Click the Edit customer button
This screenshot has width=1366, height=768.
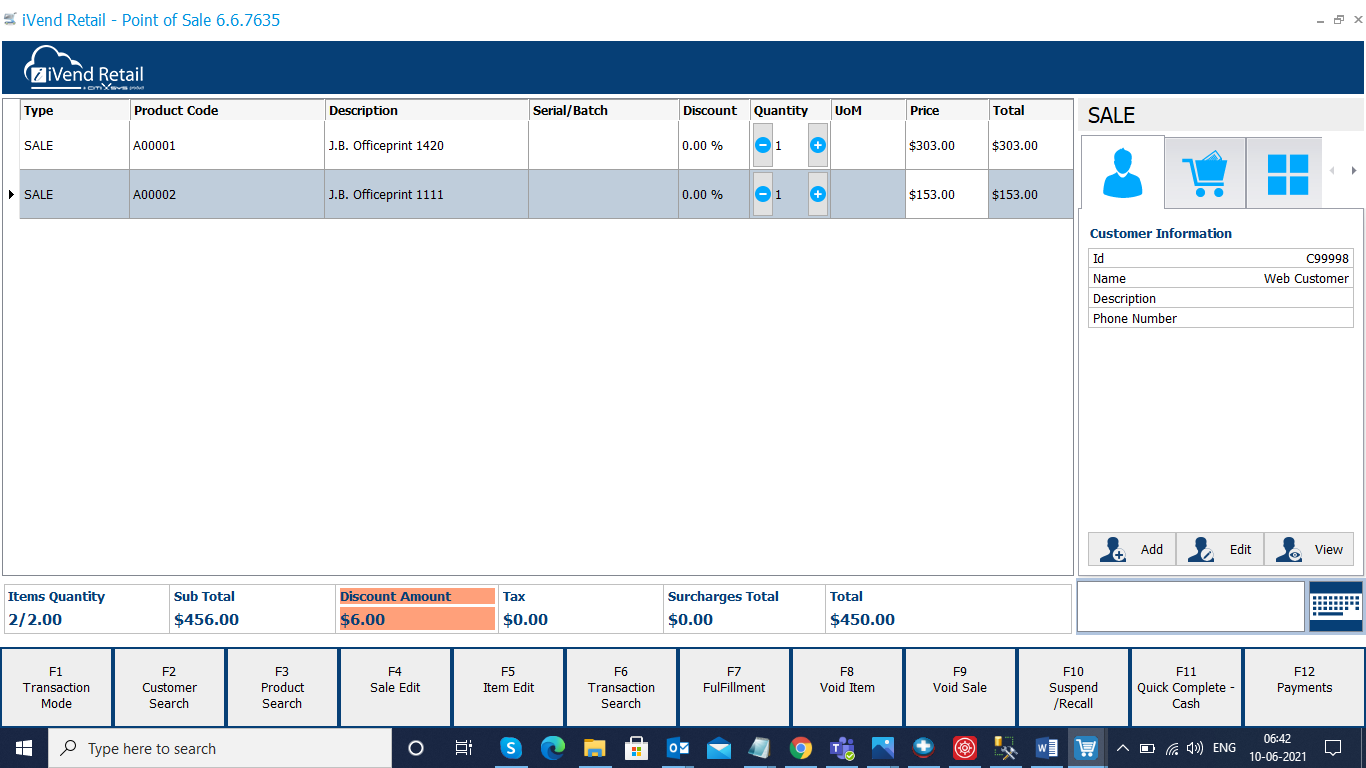(1221, 549)
